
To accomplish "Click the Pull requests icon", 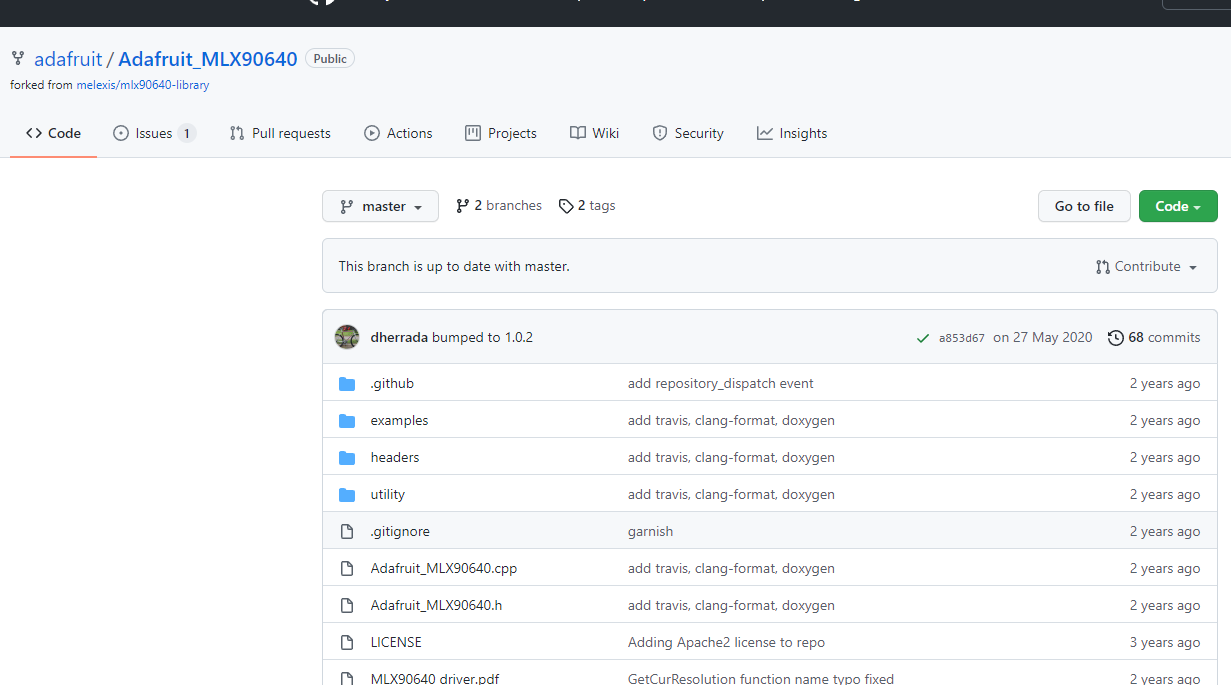I will [237, 133].
